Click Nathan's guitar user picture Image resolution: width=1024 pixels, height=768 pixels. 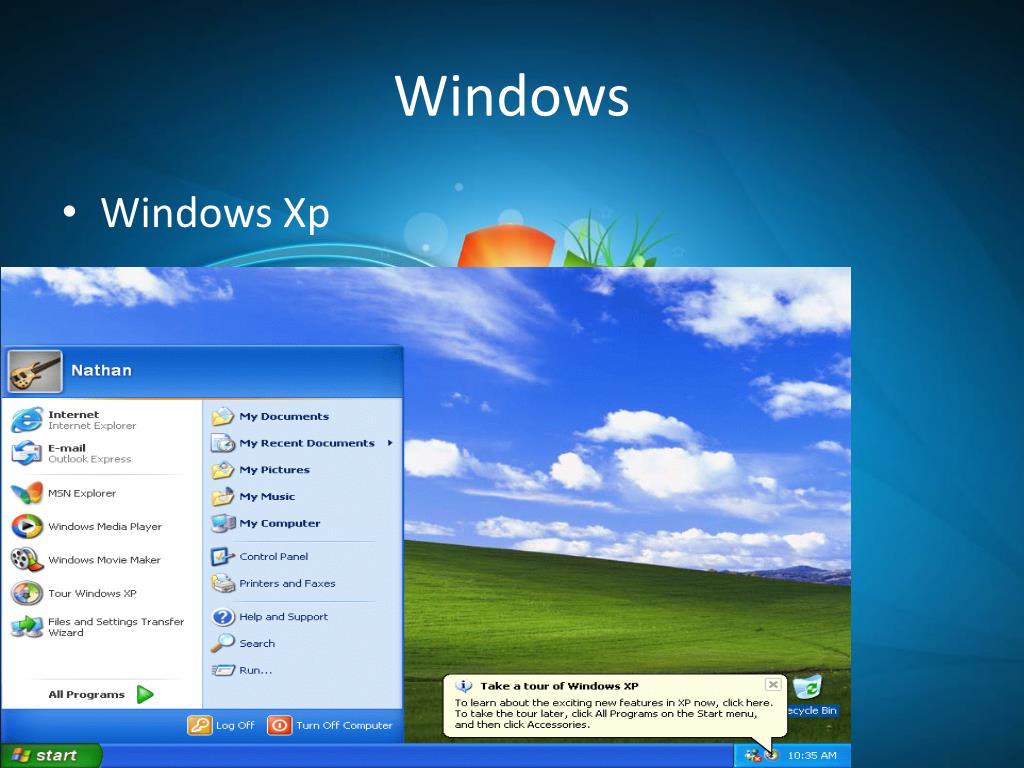coord(35,371)
